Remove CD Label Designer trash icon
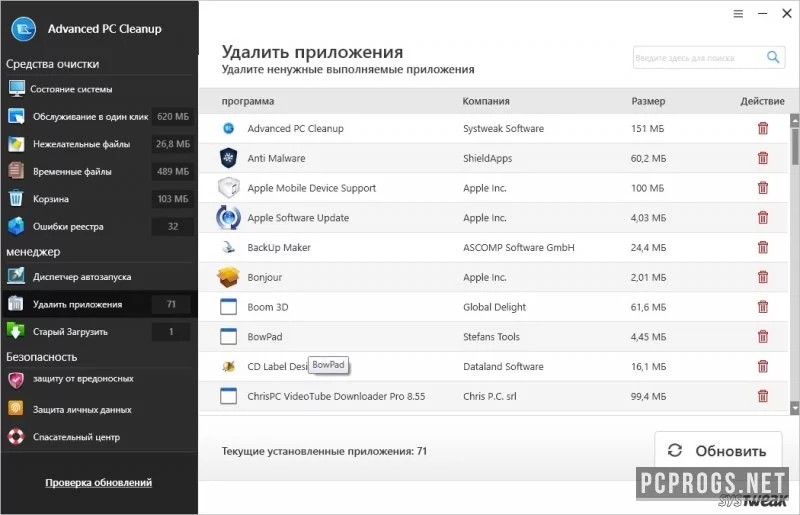Image resolution: width=800 pixels, height=515 pixels. pyautogui.click(x=763, y=366)
